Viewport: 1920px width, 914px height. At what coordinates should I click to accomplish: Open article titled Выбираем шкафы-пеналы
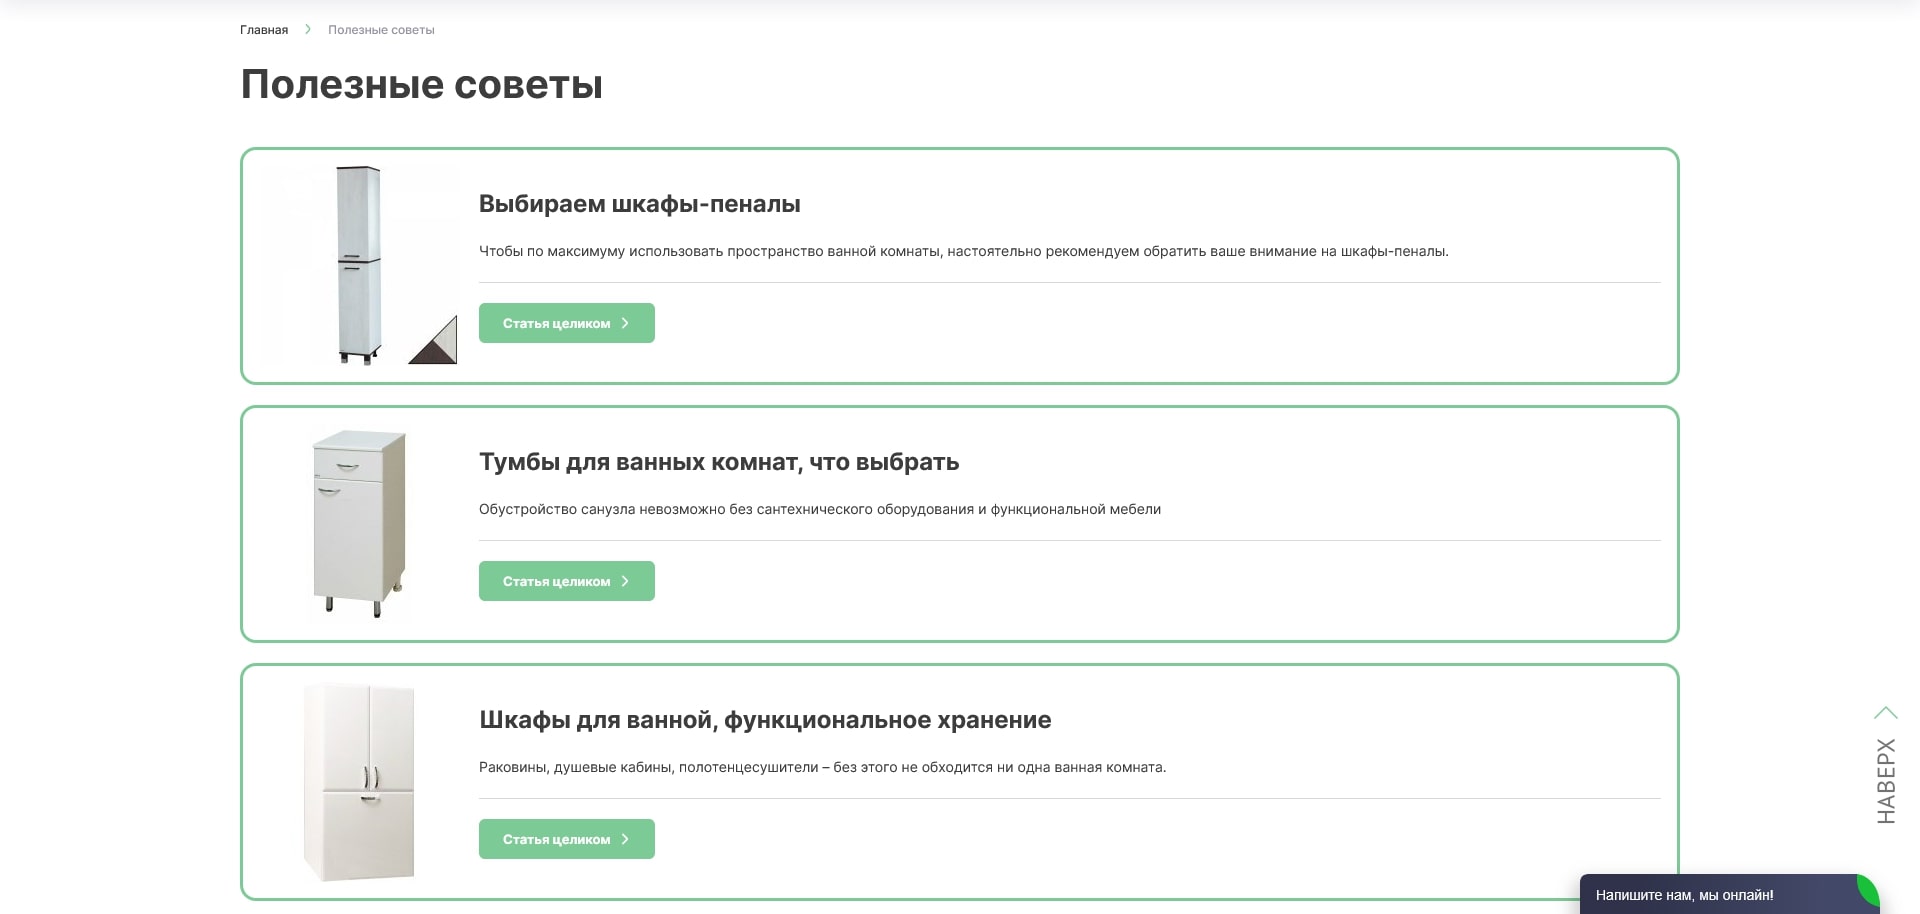click(x=639, y=204)
